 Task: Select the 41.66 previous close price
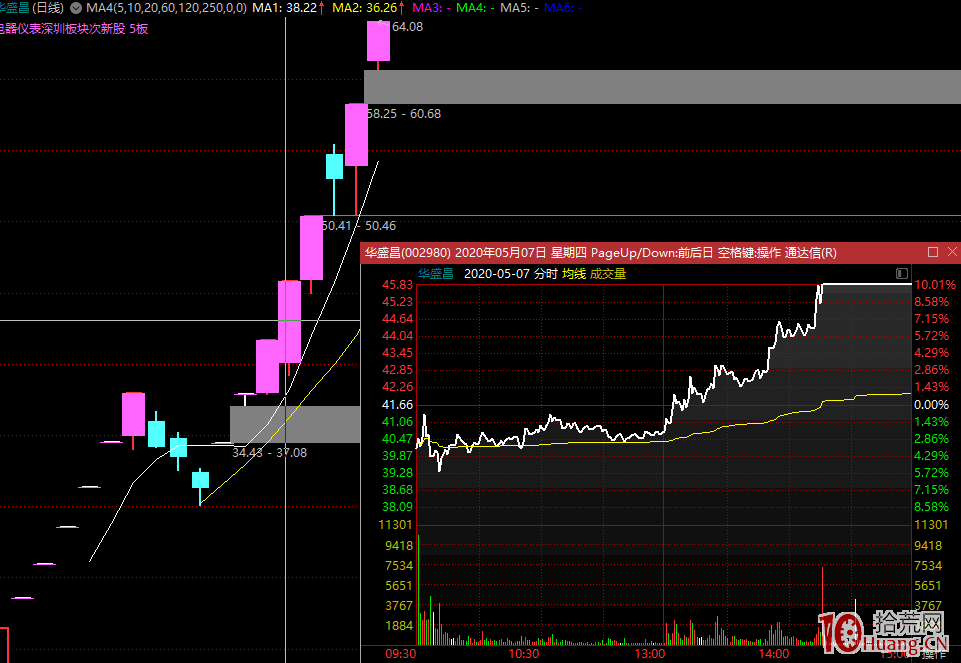click(397, 405)
